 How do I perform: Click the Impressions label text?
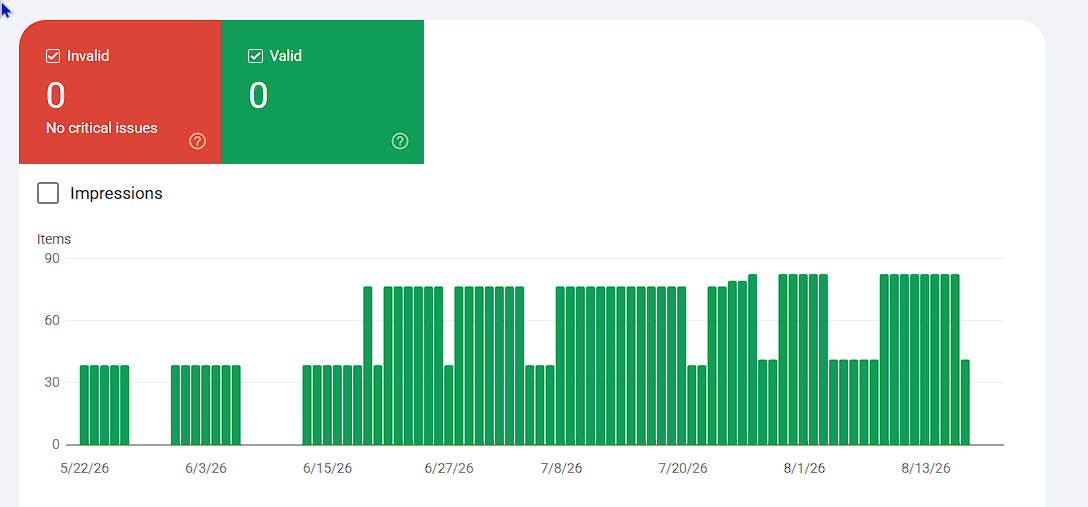click(116, 194)
